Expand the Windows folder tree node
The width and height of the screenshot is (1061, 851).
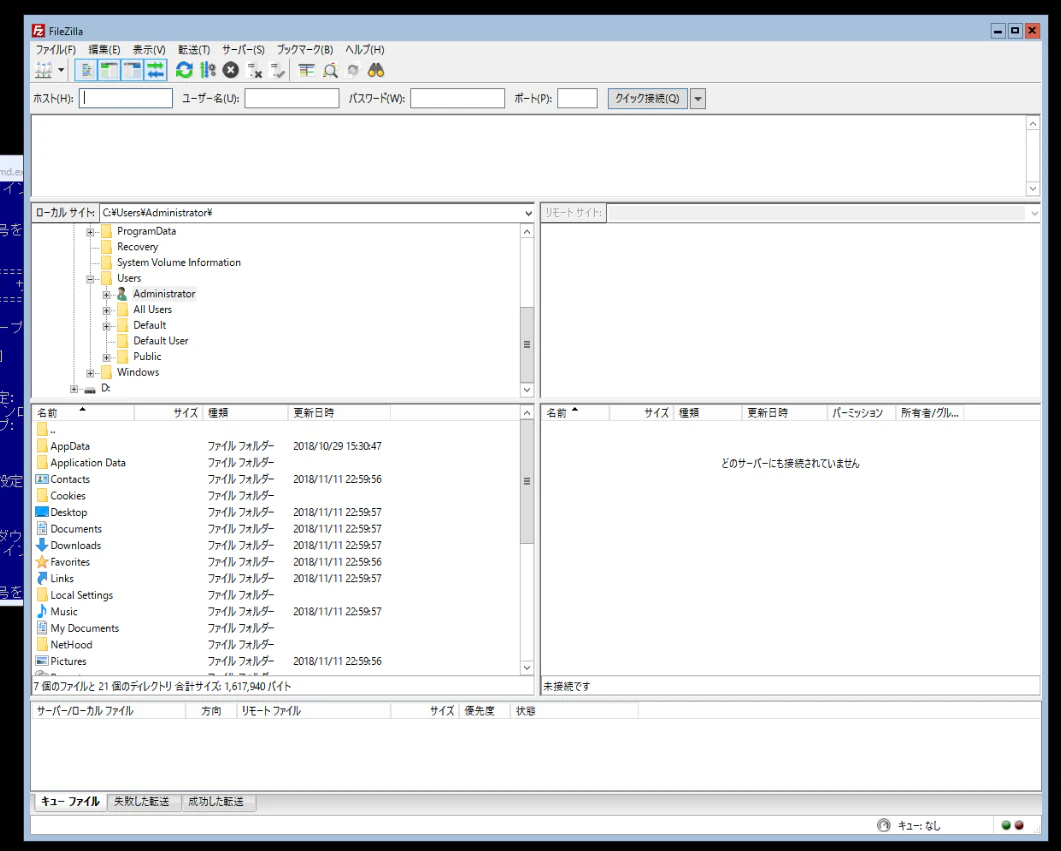tap(90, 373)
